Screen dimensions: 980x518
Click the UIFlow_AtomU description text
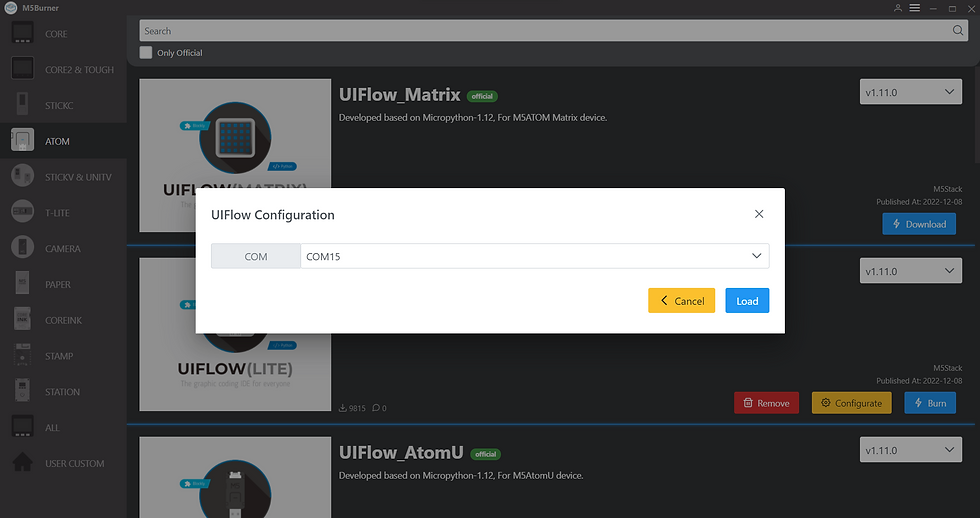461,476
